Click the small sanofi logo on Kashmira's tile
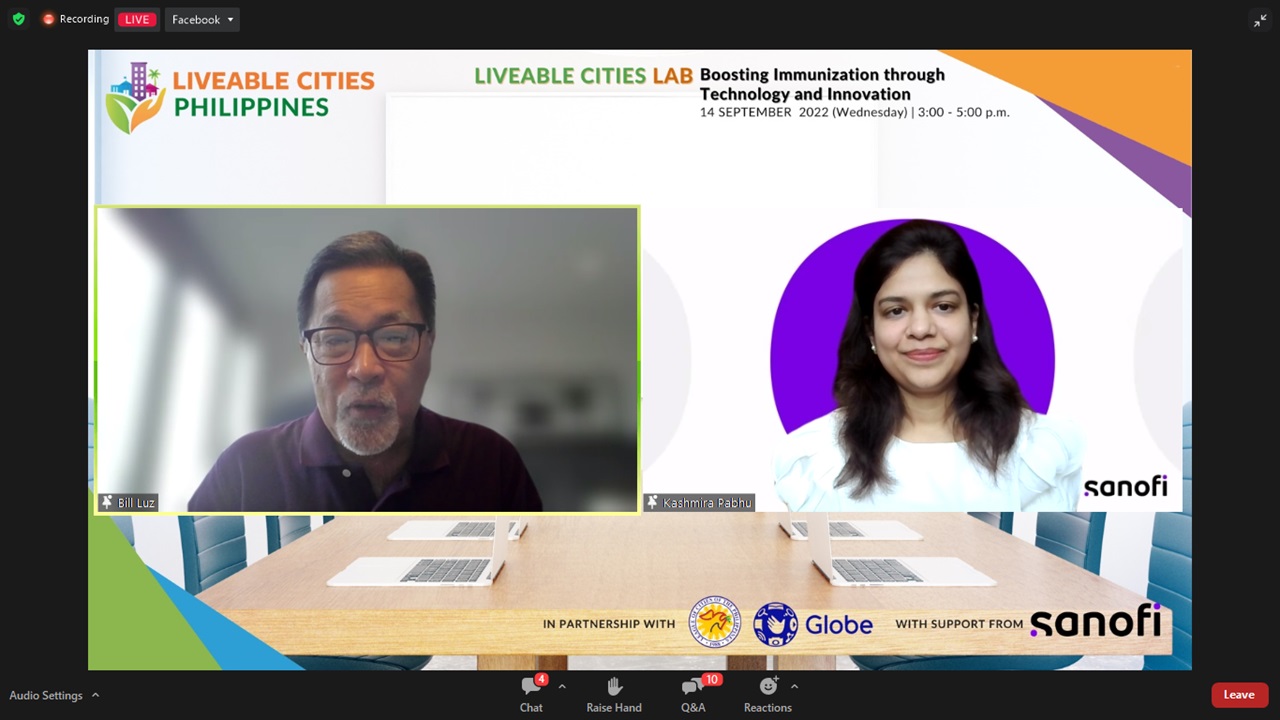This screenshot has width=1280, height=720. coord(1125,486)
